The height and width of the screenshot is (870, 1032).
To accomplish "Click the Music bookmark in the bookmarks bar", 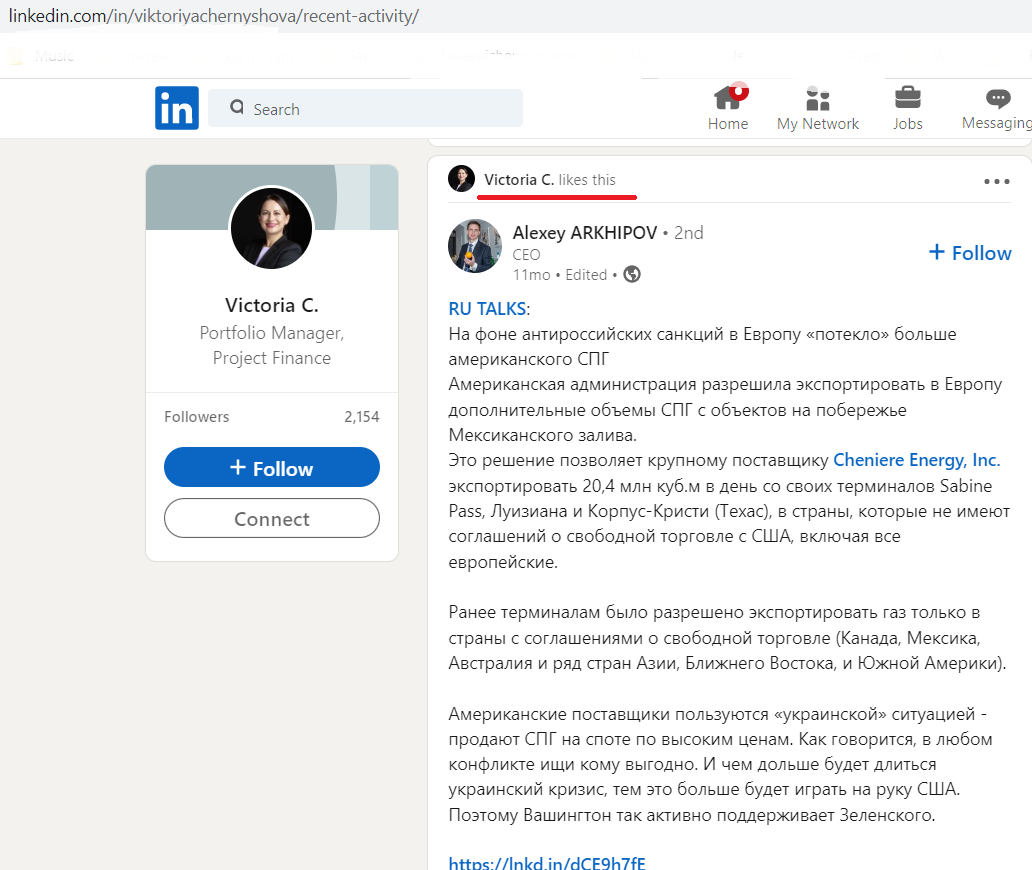I will coord(43,56).
